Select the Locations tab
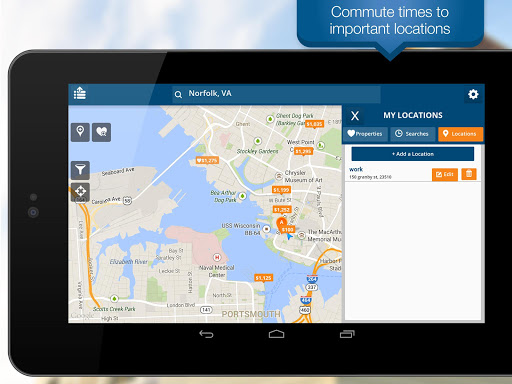The width and height of the screenshot is (512, 384). (x=460, y=134)
